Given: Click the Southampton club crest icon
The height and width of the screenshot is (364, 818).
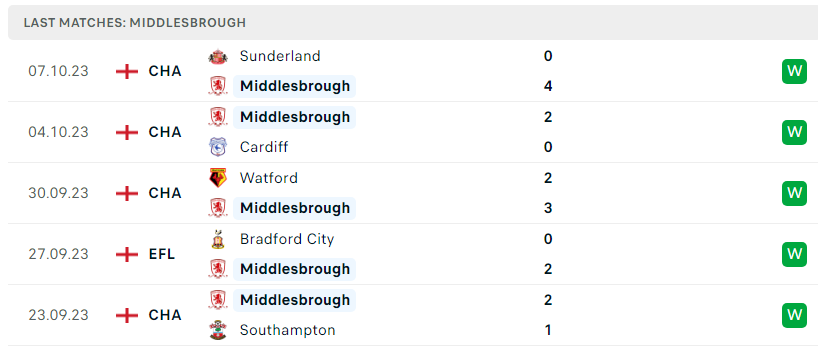Looking at the screenshot, I should click(x=218, y=330).
